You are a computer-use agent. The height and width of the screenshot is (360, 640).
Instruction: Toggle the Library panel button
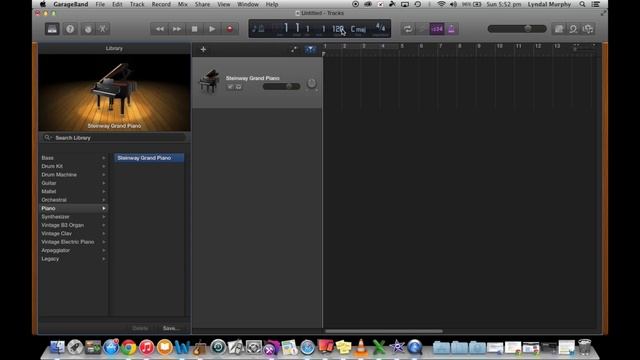pos(52,29)
